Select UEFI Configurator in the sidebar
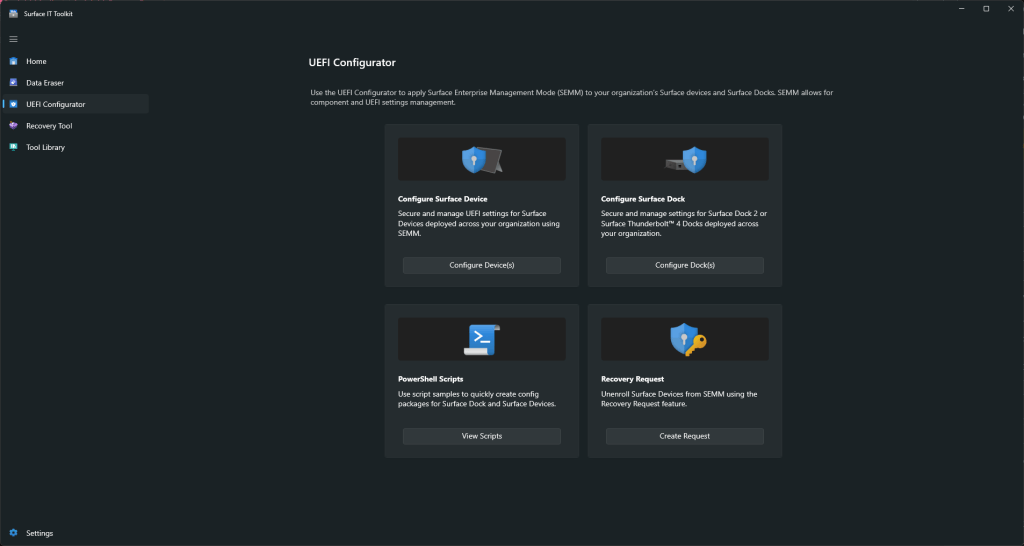The image size is (1024, 546). [56, 104]
